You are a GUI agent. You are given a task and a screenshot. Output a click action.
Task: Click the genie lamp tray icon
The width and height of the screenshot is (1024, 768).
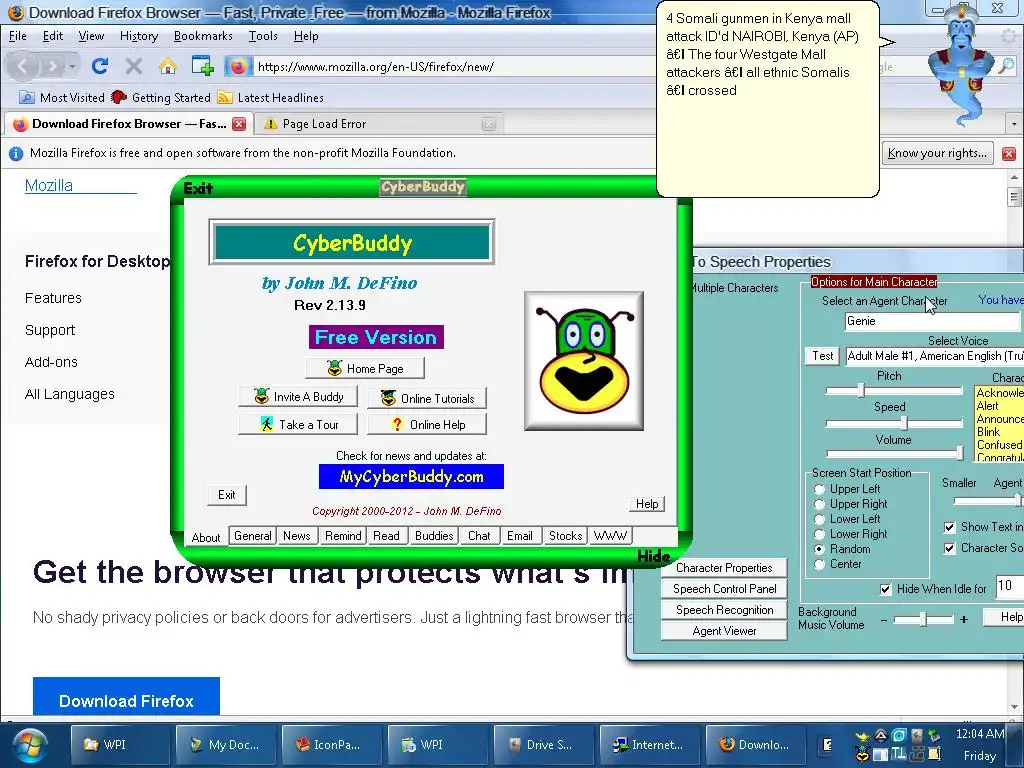pyautogui.click(x=863, y=738)
